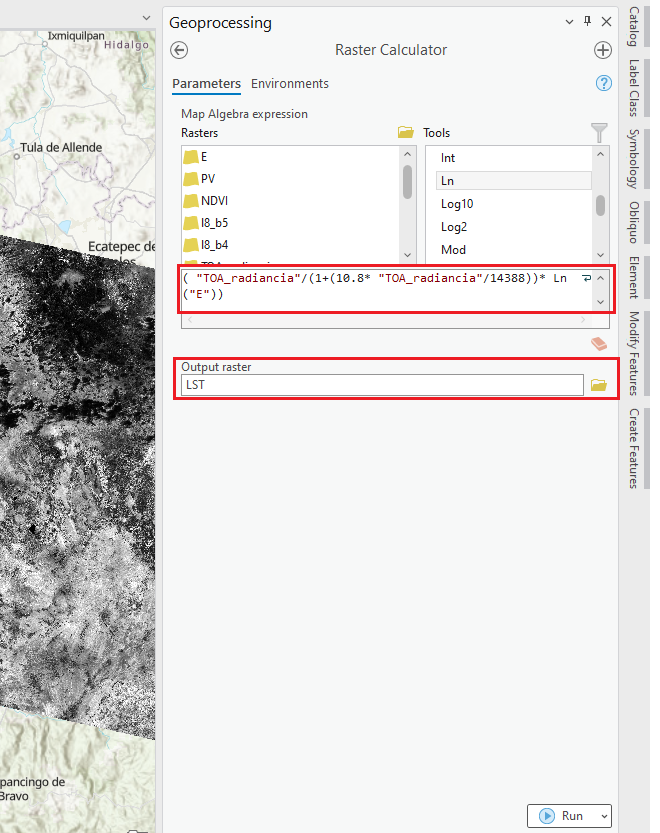Browse for the output raster location
This screenshot has height=833, width=660.
click(x=599, y=385)
